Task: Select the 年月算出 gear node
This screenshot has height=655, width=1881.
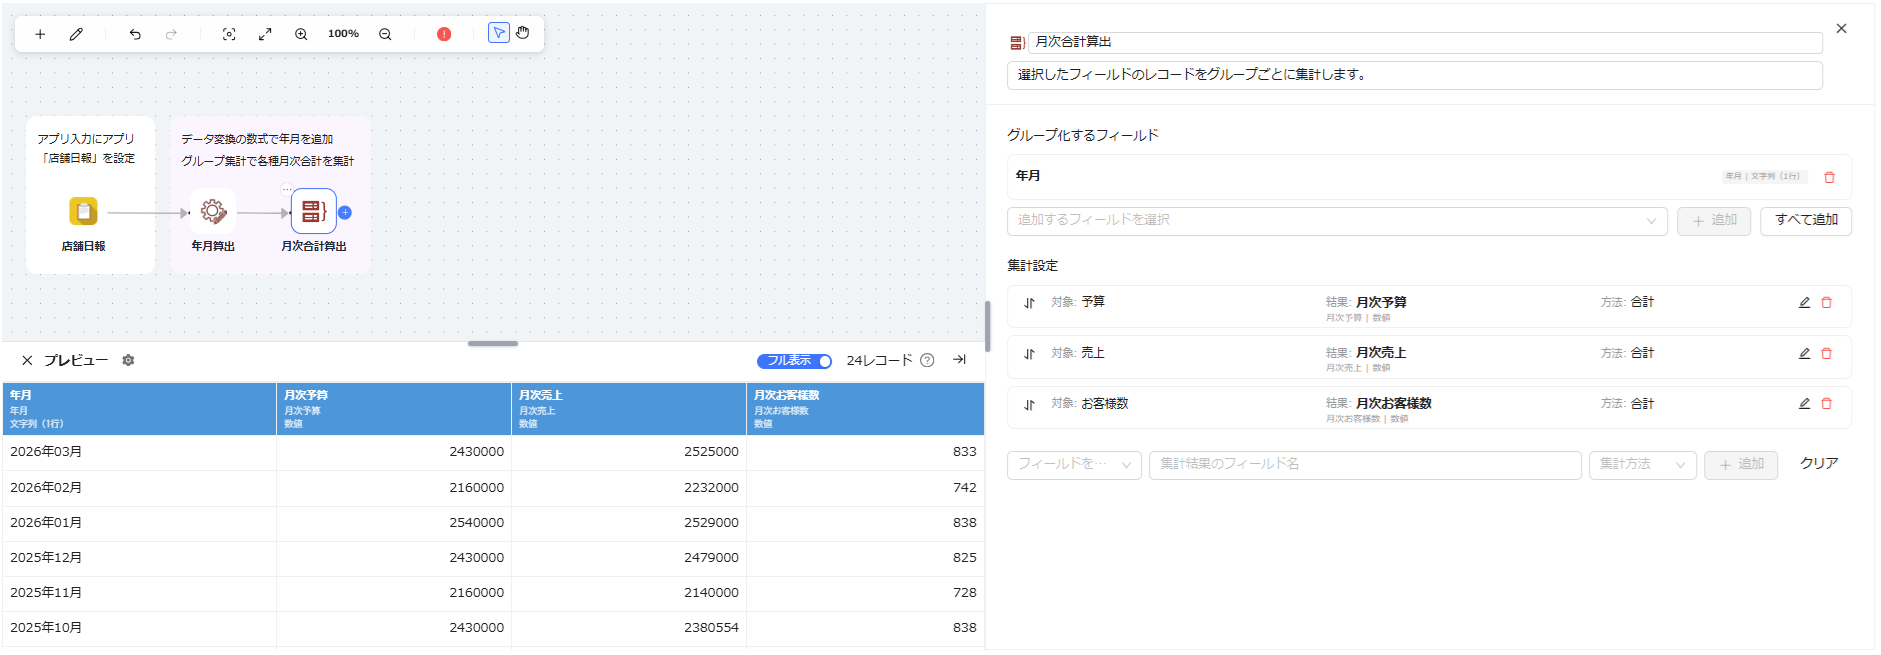Action: [213, 211]
